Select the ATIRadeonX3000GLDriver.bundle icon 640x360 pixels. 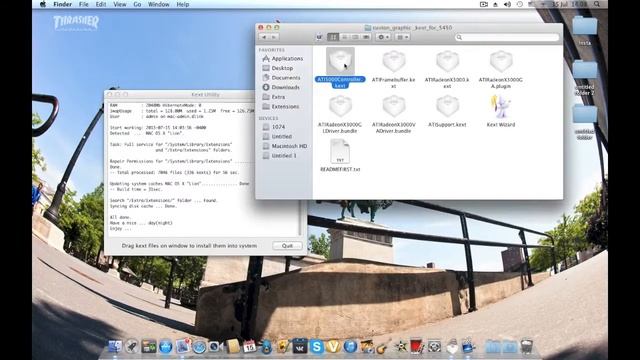pyautogui.click(x=340, y=106)
